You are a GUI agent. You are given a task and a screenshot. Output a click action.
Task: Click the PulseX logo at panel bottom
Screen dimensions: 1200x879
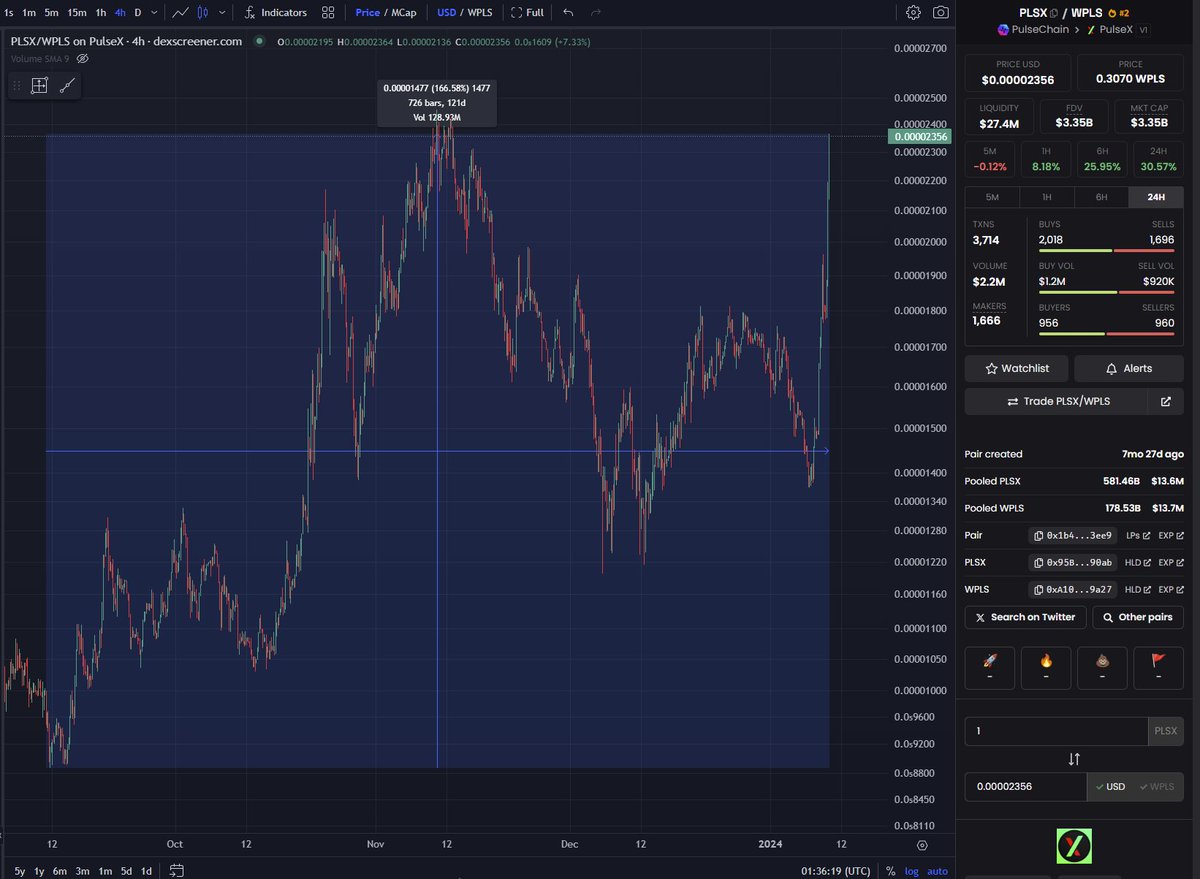[1074, 846]
